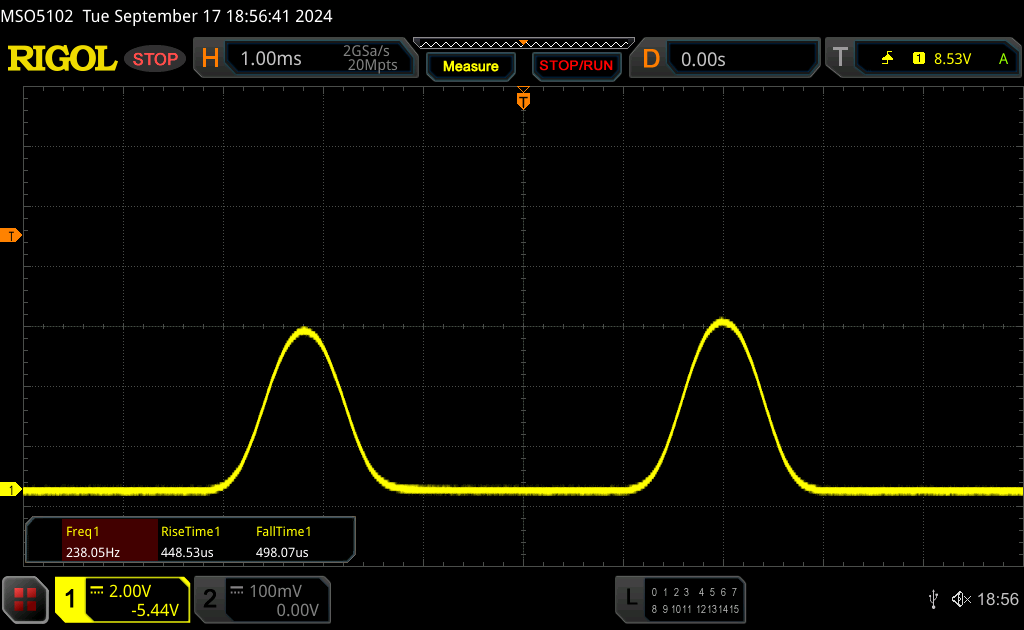Open the trigger T settings
The width and height of the screenshot is (1024, 630).
pyautogui.click(x=840, y=57)
